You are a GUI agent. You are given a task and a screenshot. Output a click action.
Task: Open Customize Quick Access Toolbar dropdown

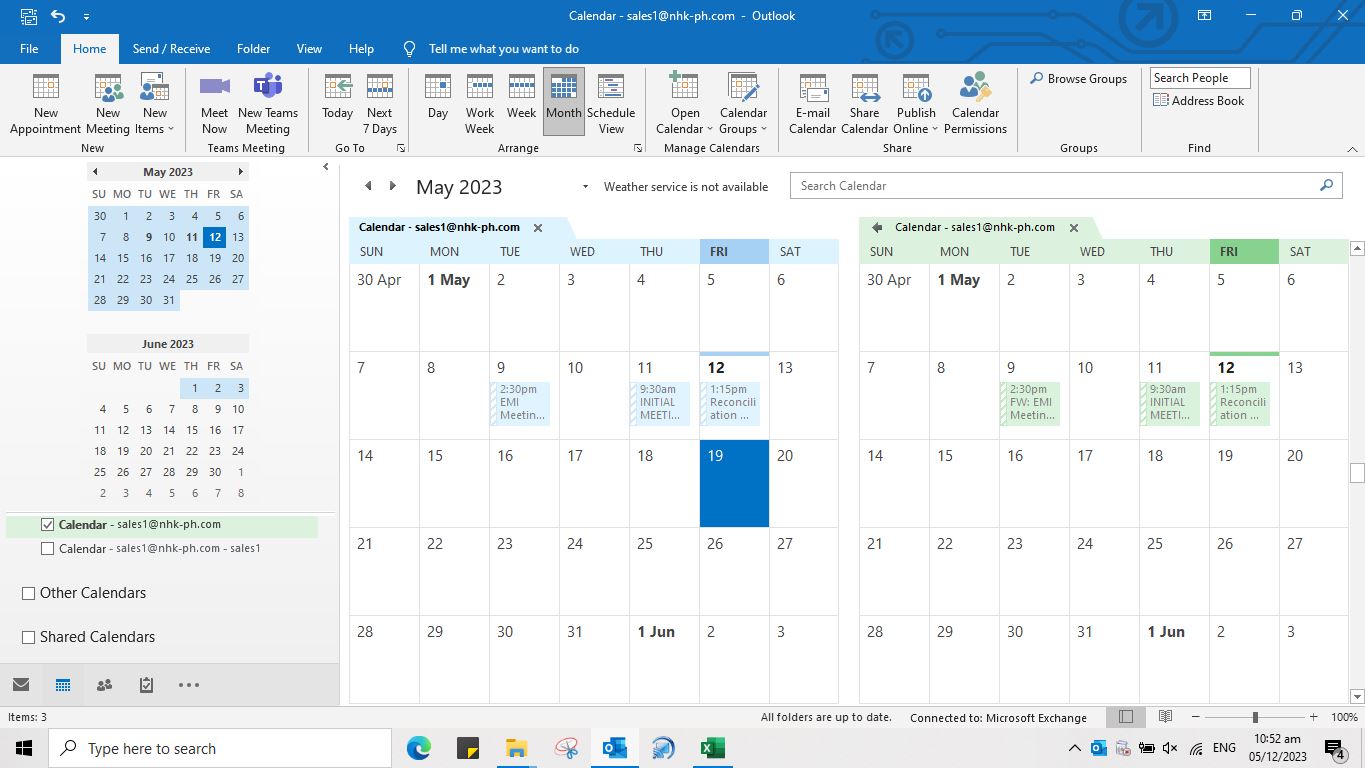click(86, 17)
